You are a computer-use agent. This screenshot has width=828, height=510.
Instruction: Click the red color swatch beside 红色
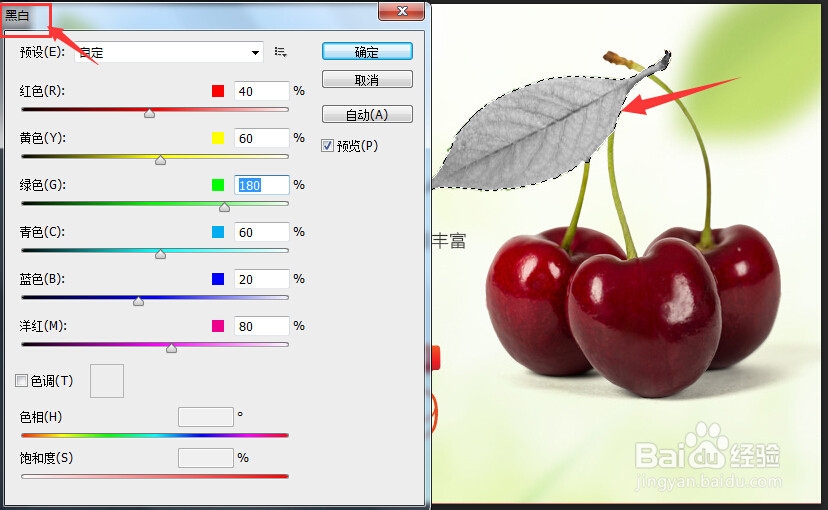click(x=218, y=91)
